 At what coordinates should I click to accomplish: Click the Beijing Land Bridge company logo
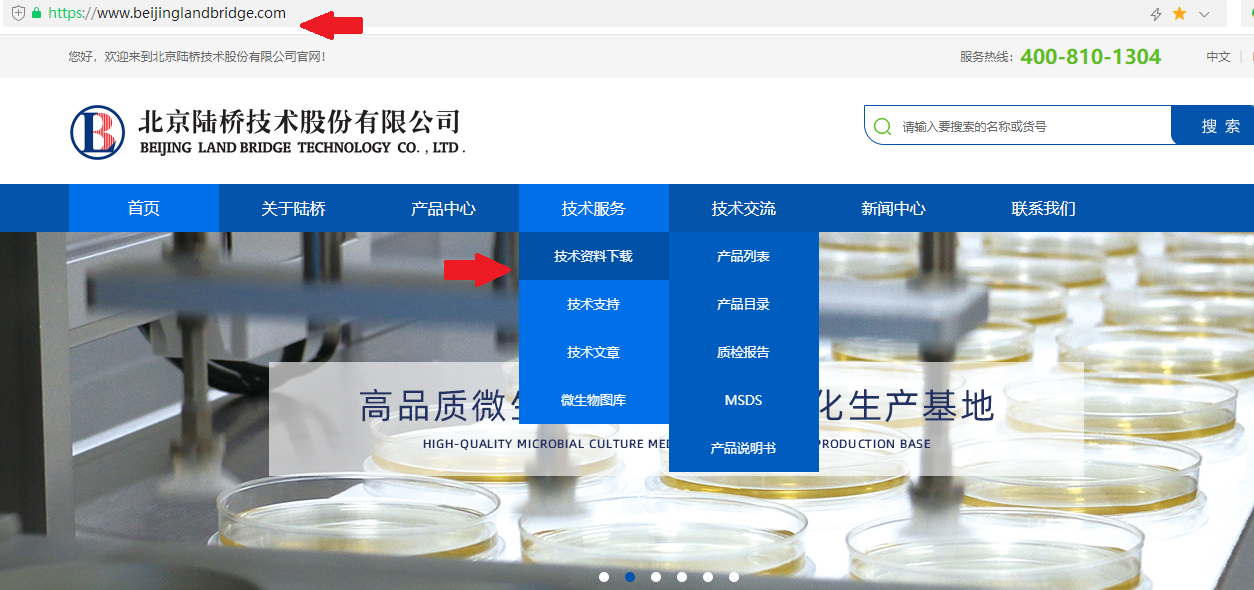click(97, 131)
